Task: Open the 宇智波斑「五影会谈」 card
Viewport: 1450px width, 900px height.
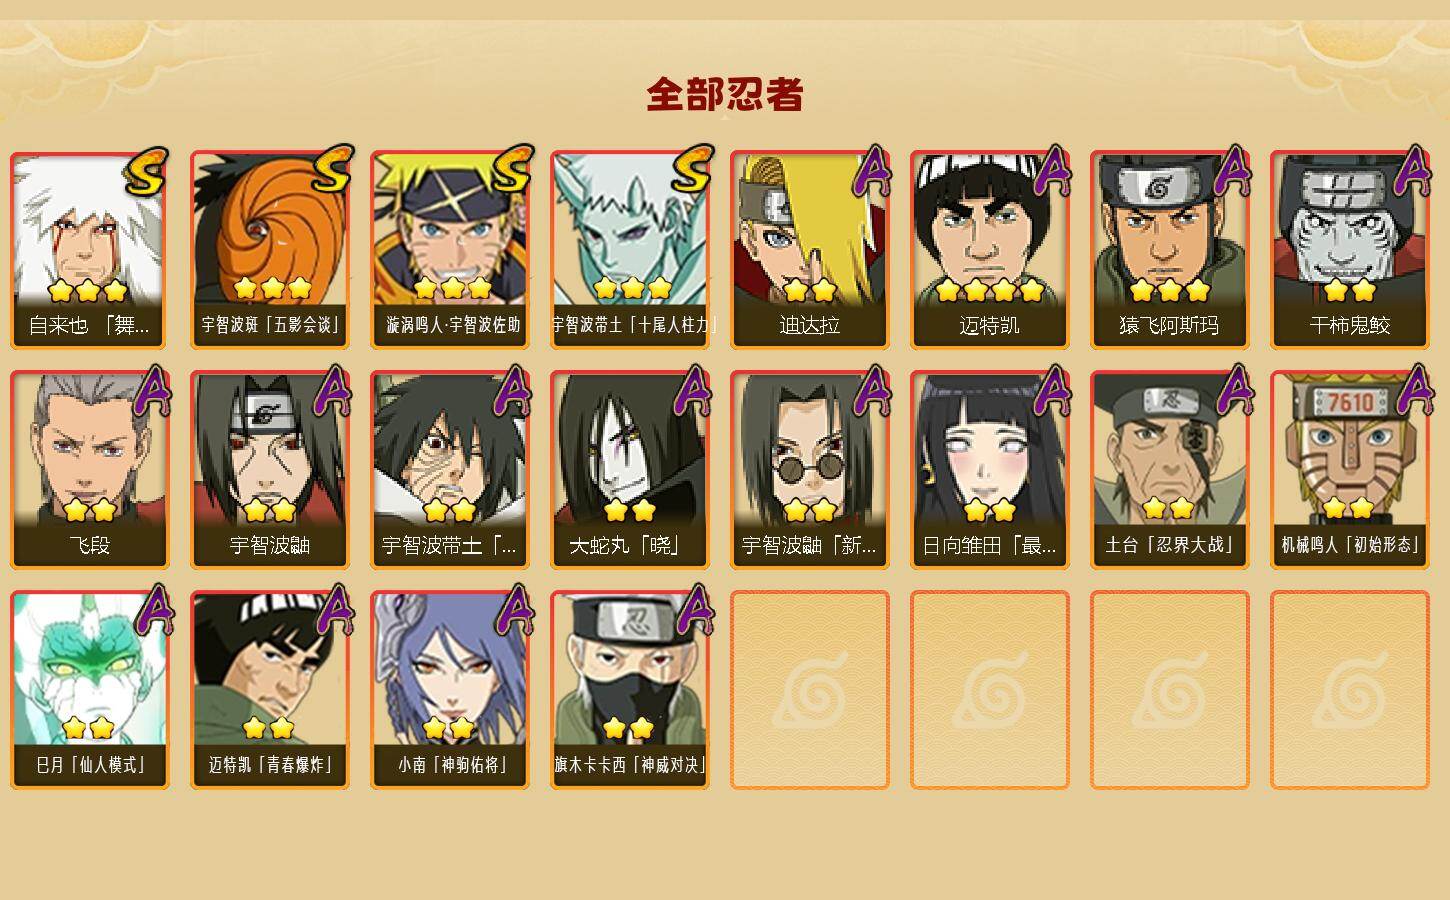Action: pyautogui.click(x=270, y=250)
